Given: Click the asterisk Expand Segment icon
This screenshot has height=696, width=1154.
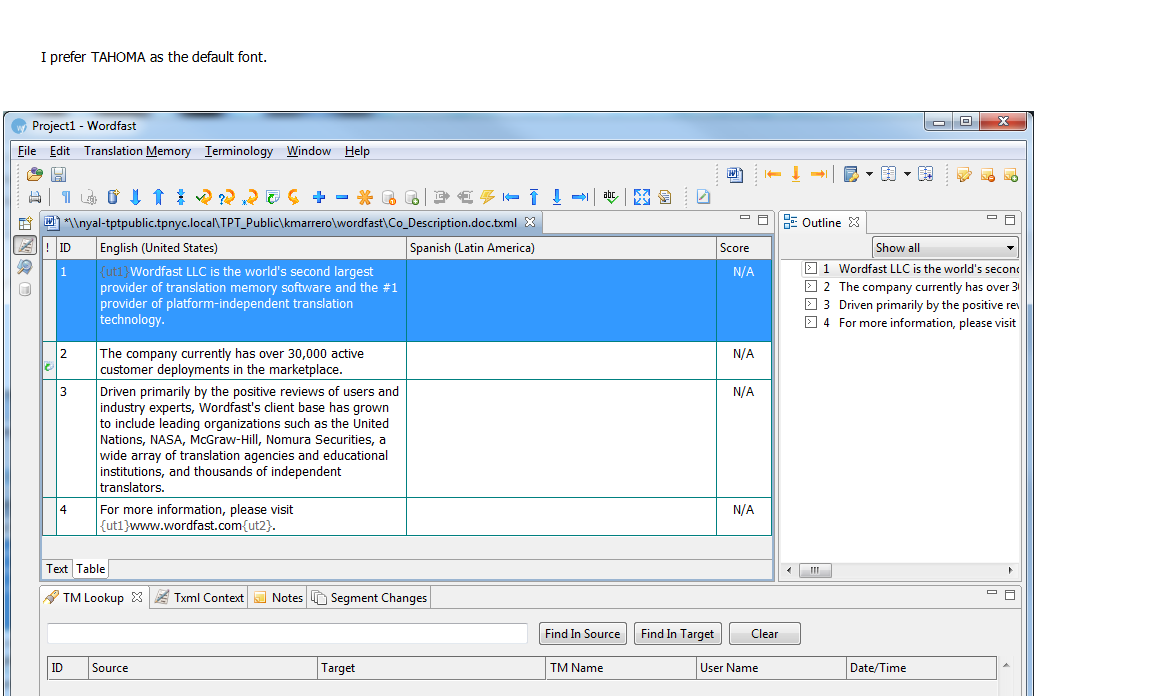Looking at the screenshot, I should pos(364,197).
